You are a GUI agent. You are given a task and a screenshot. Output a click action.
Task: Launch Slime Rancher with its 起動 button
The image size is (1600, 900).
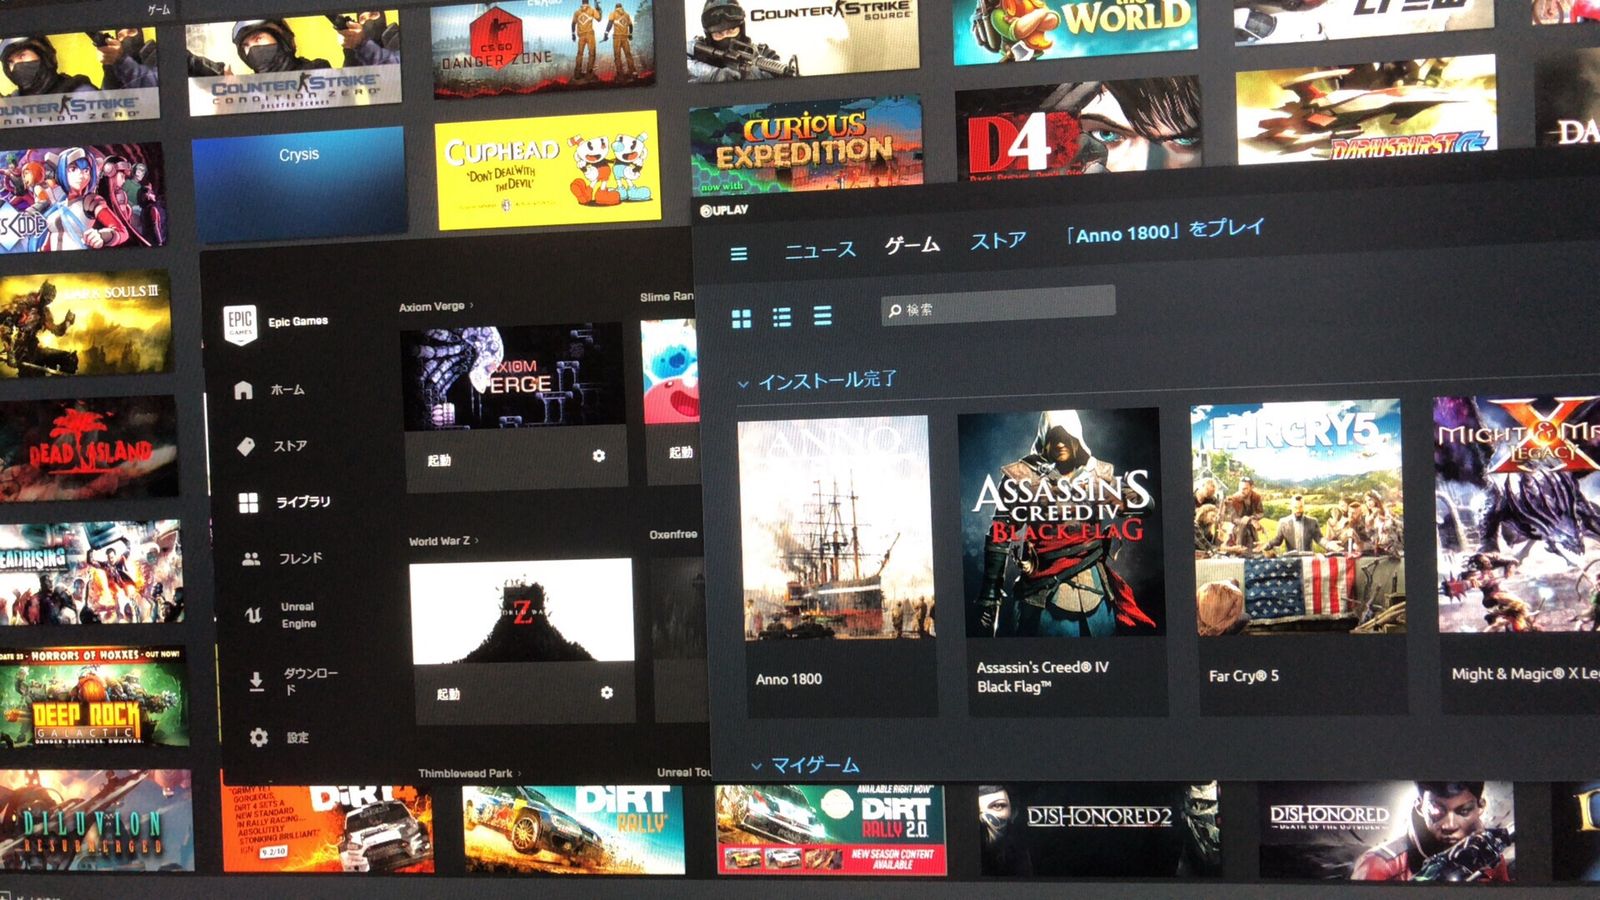(x=681, y=452)
